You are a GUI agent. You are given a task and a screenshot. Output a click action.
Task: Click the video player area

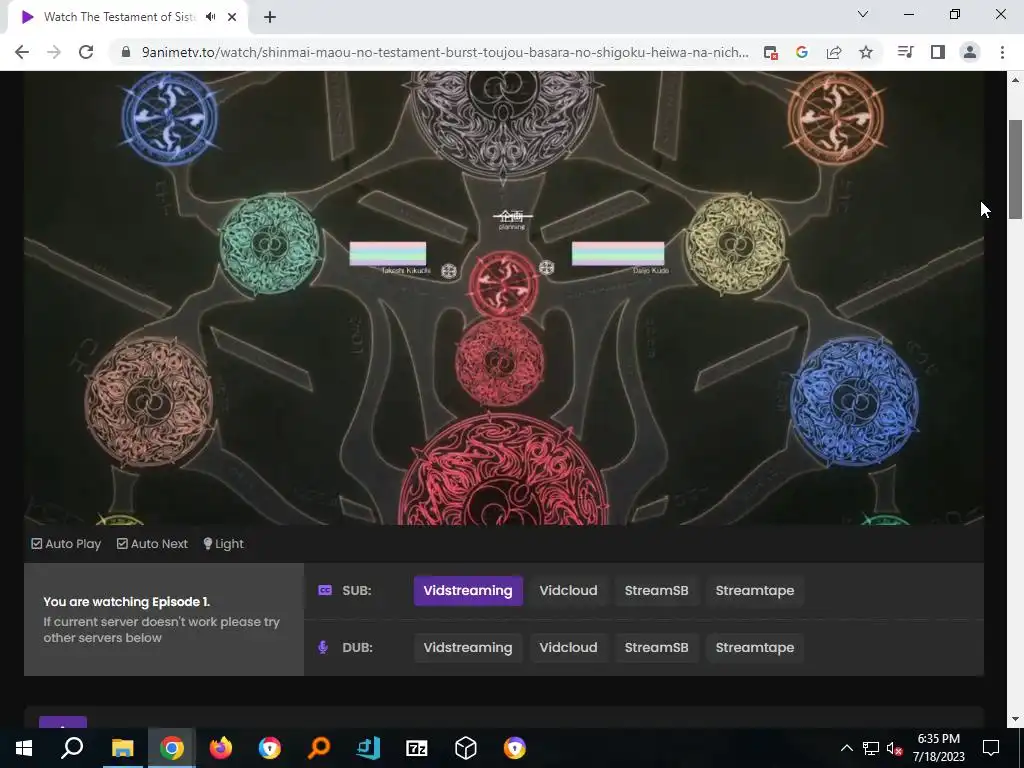point(504,298)
